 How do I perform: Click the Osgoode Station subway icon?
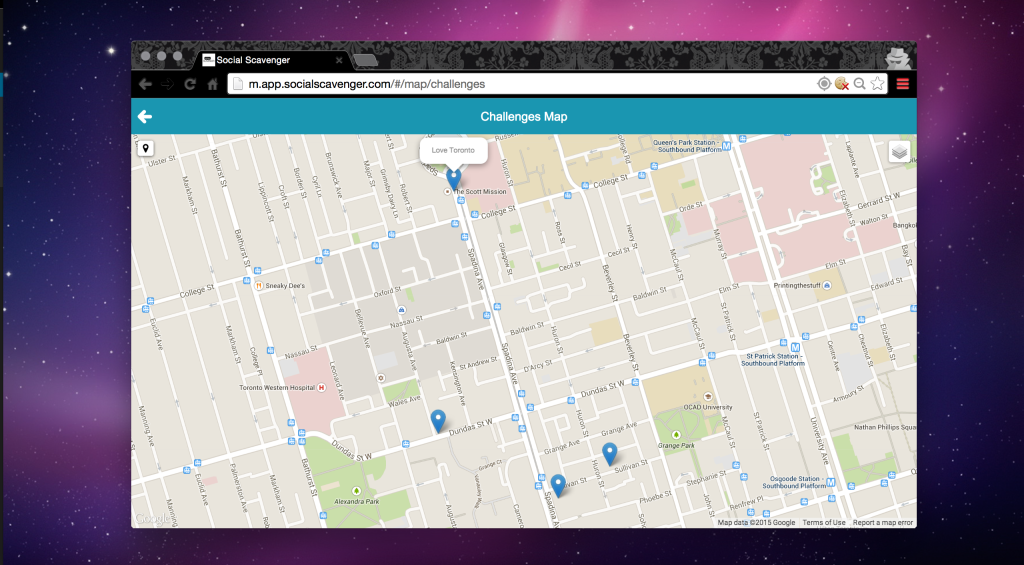(x=831, y=483)
